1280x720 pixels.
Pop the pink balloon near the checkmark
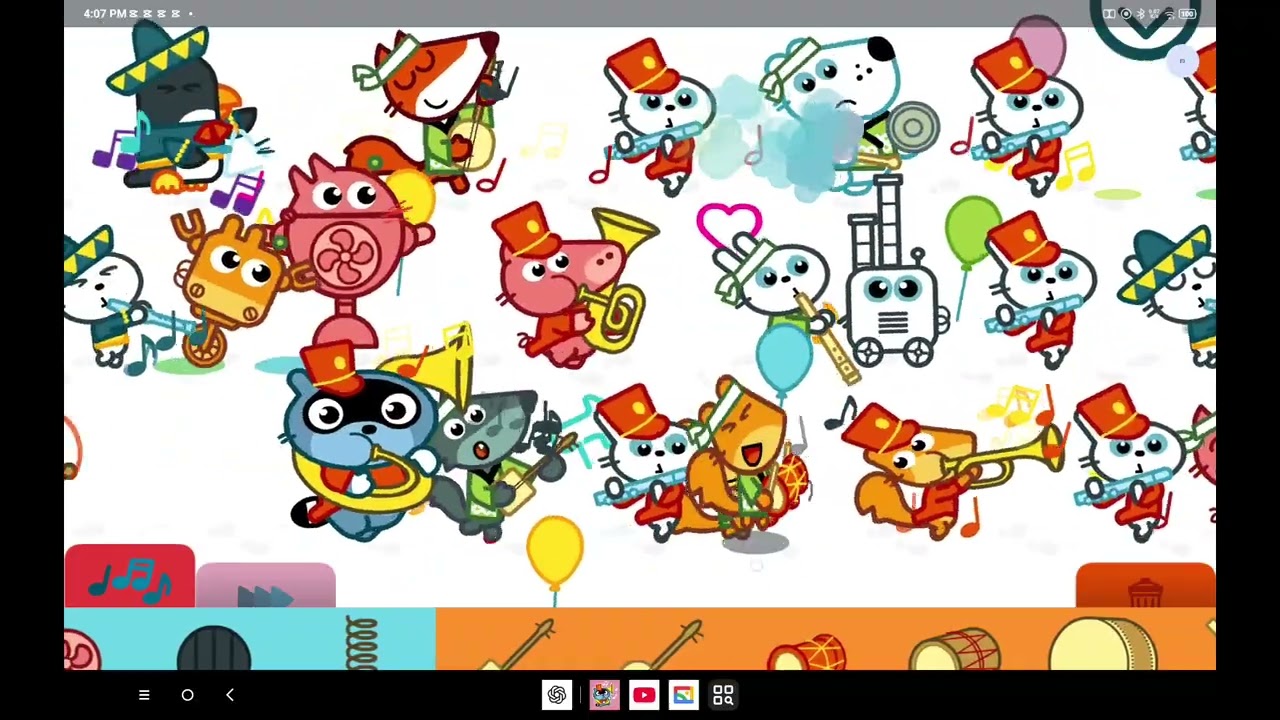(x=1038, y=45)
